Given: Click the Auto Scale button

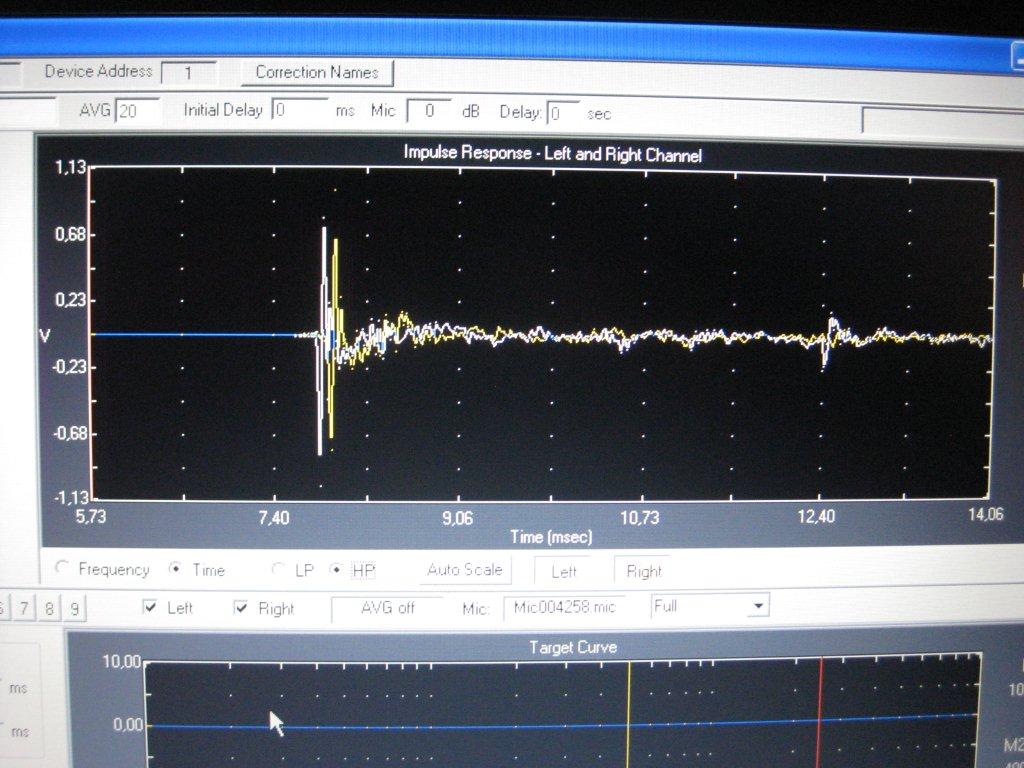Looking at the screenshot, I should coord(464,570).
